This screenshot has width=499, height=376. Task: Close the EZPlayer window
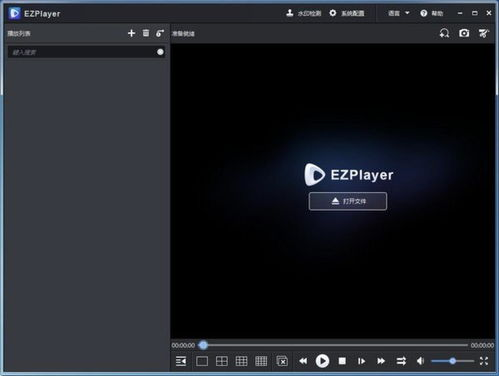pos(489,13)
